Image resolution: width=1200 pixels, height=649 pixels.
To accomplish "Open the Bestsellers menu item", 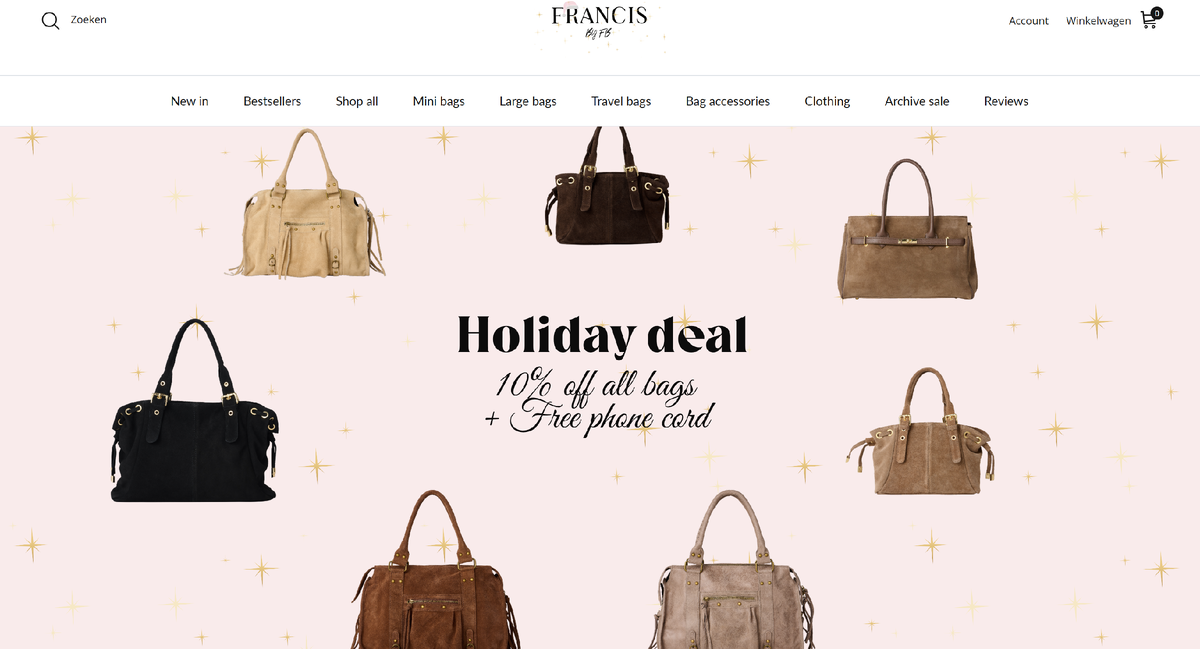I will point(272,101).
